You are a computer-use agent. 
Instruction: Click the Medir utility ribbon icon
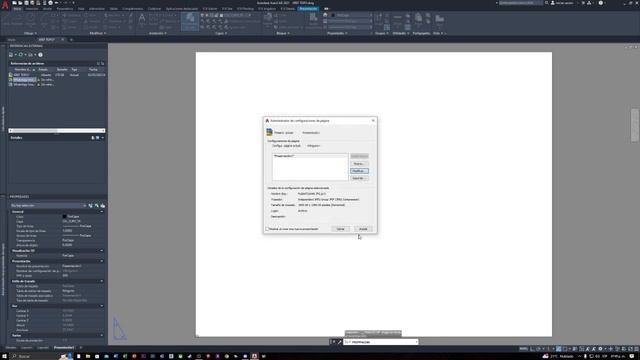click(x=398, y=20)
